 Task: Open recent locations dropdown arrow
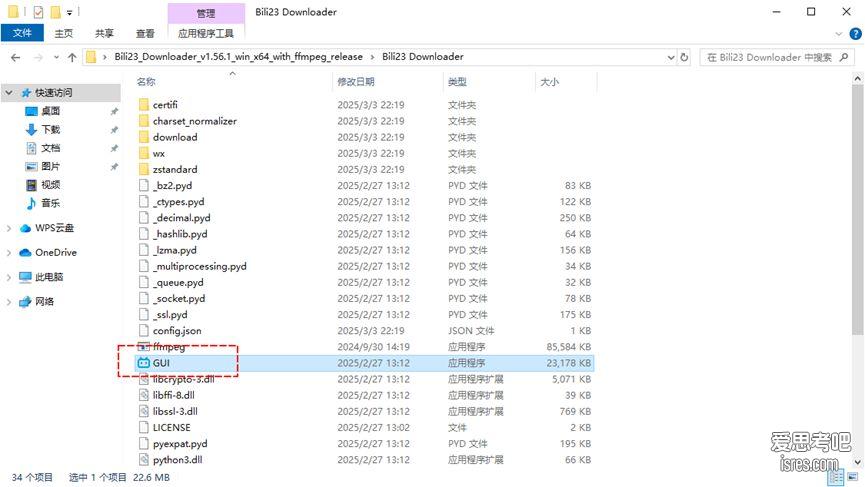(56, 57)
